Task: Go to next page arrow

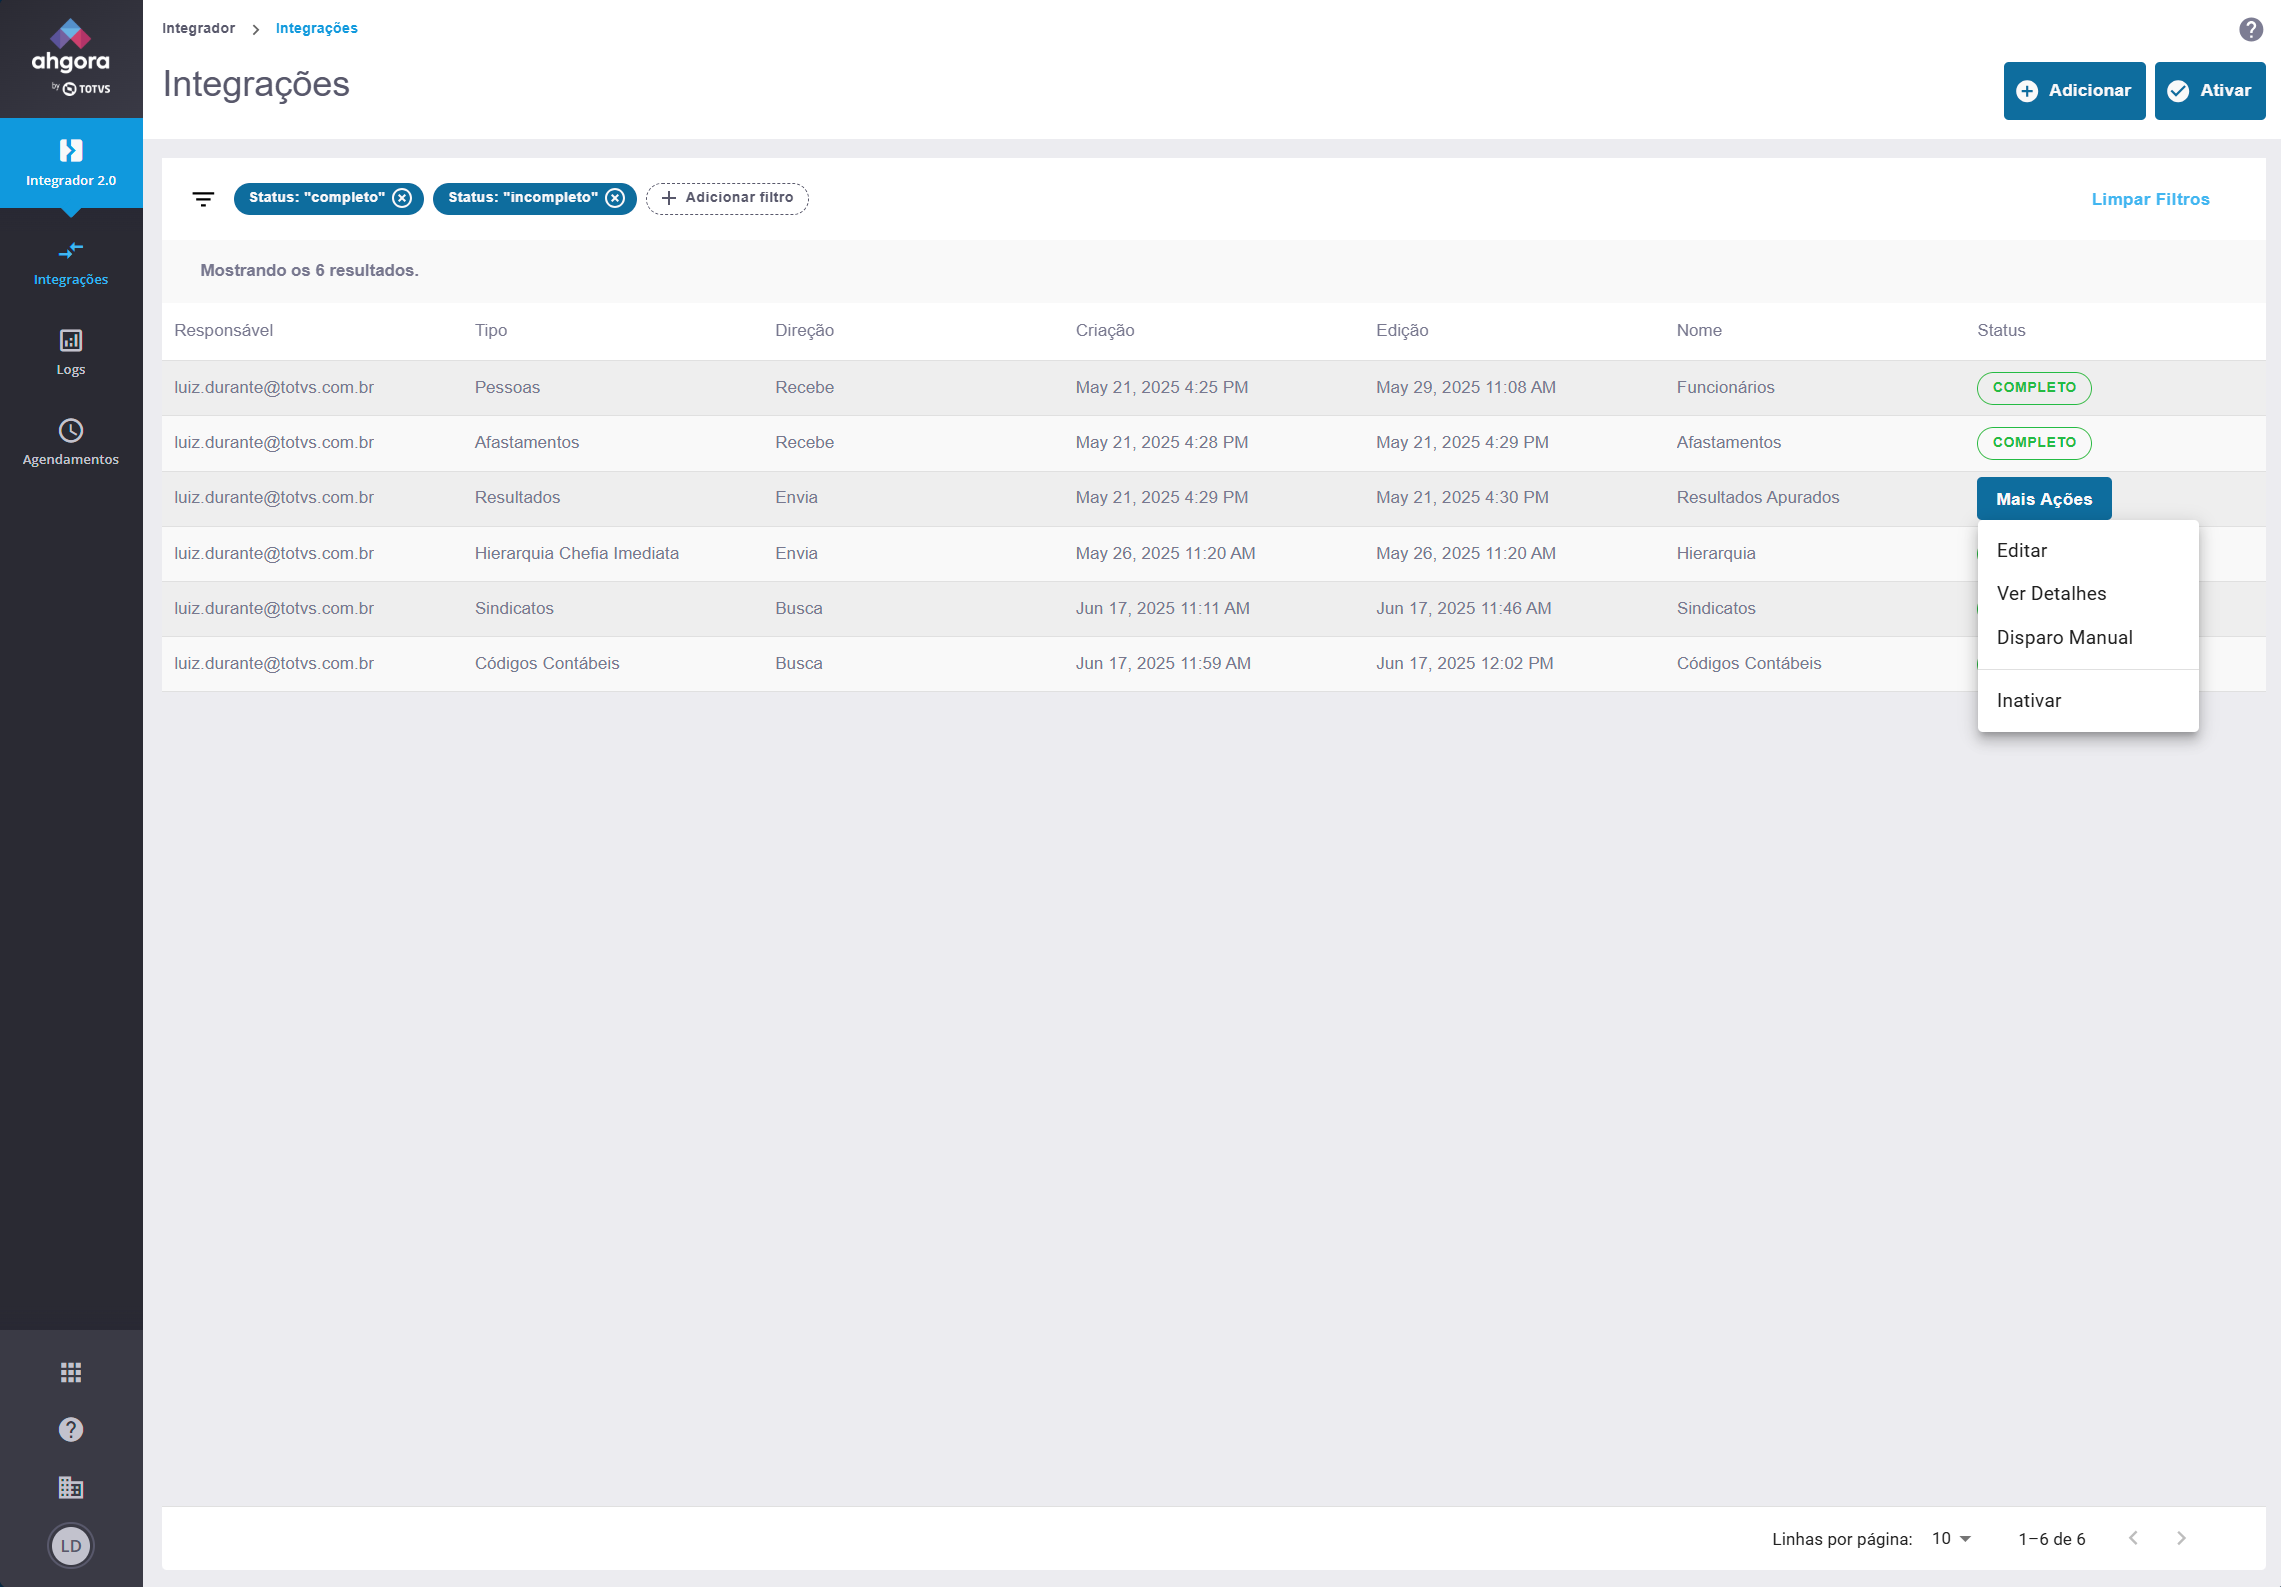Action: (2181, 1538)
